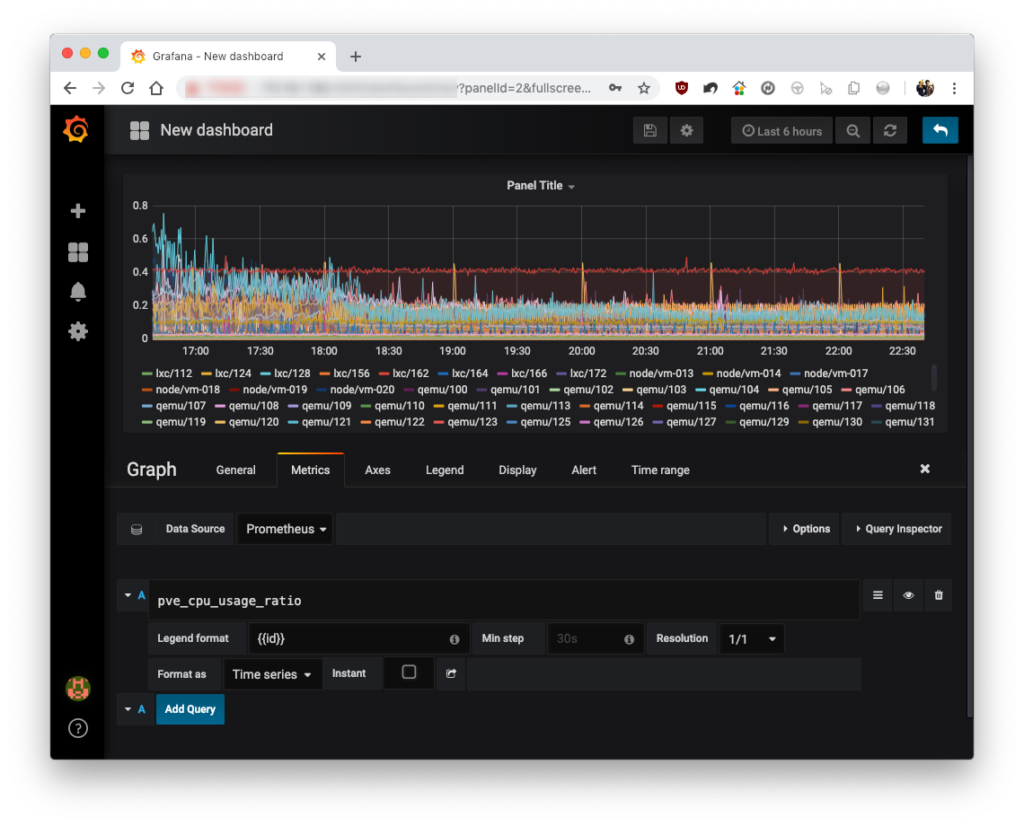Click the qemu/104 legend color swatch
1024x826 pixels.
click(x=701, y=390)
